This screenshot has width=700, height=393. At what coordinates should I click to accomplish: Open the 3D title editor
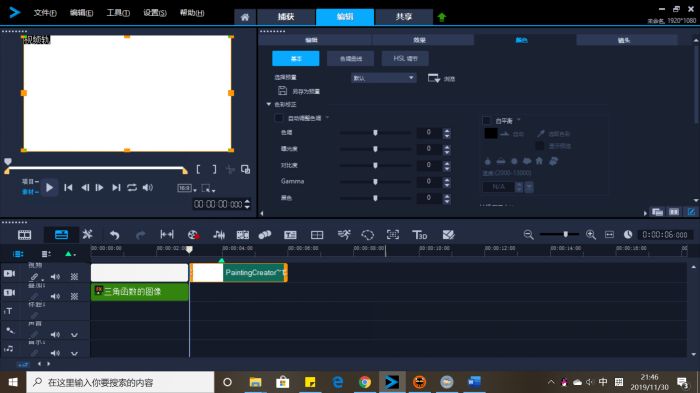pos(419,234)
